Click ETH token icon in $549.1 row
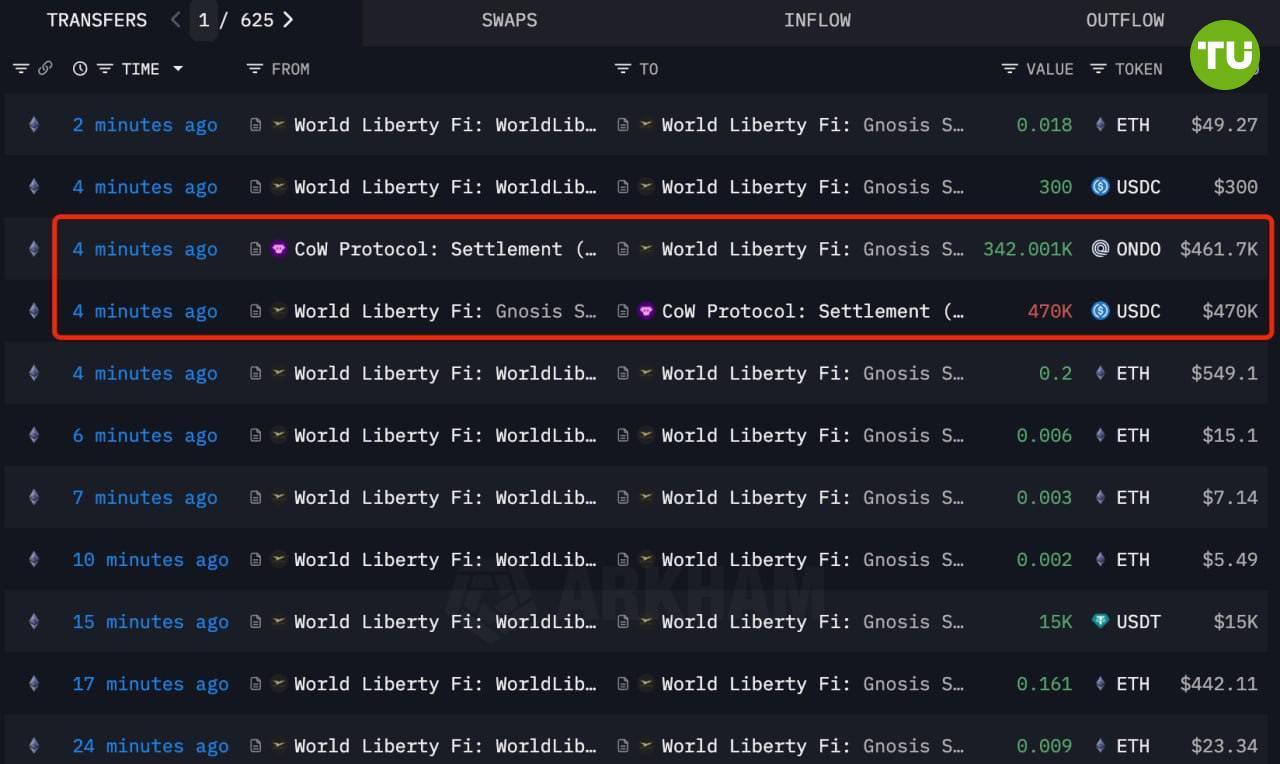The image size is (1280, 764). (1100, 373)
